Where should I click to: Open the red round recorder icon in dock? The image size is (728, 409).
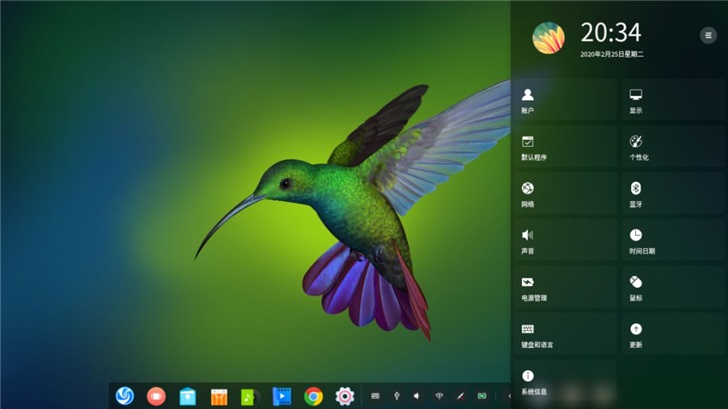156,396
